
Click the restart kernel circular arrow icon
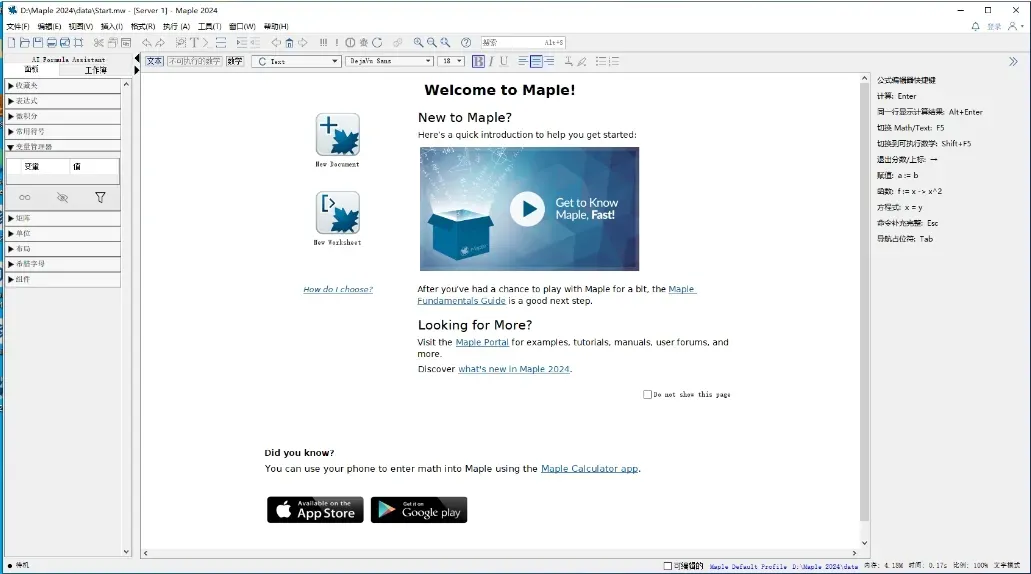tap(377, 43)
